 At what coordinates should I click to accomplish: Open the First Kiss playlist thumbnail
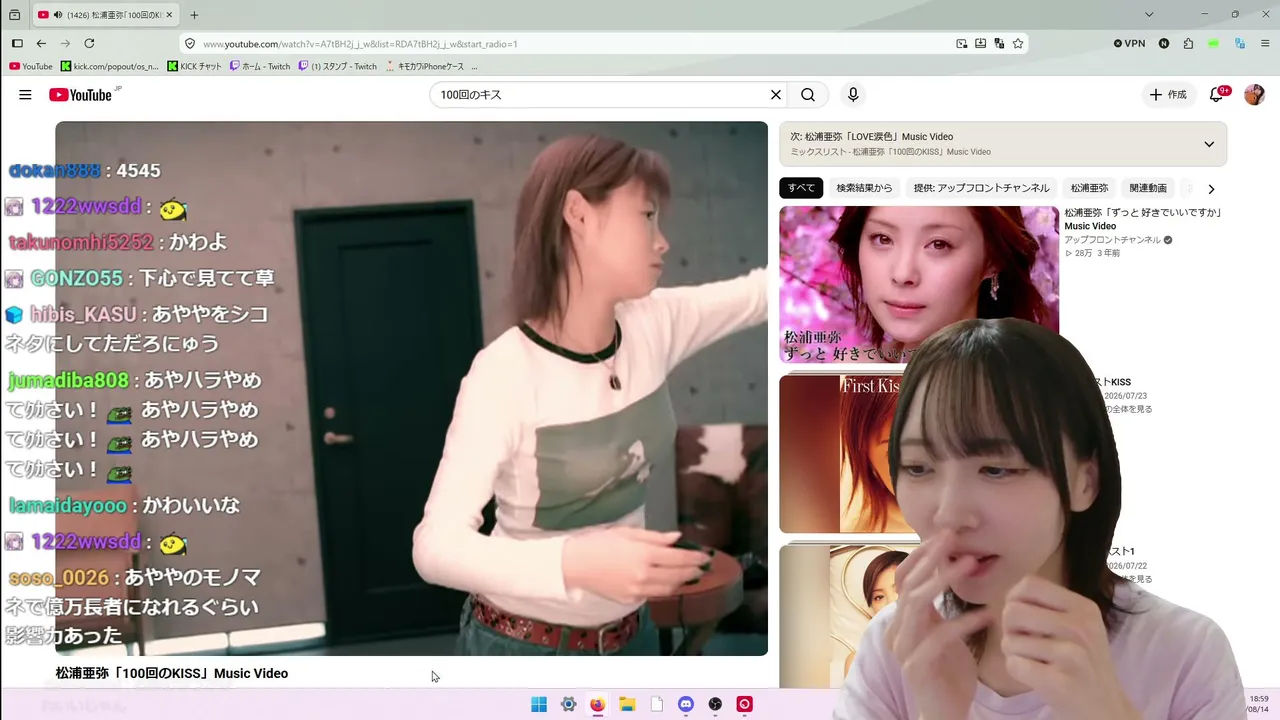tap(850, 453)
